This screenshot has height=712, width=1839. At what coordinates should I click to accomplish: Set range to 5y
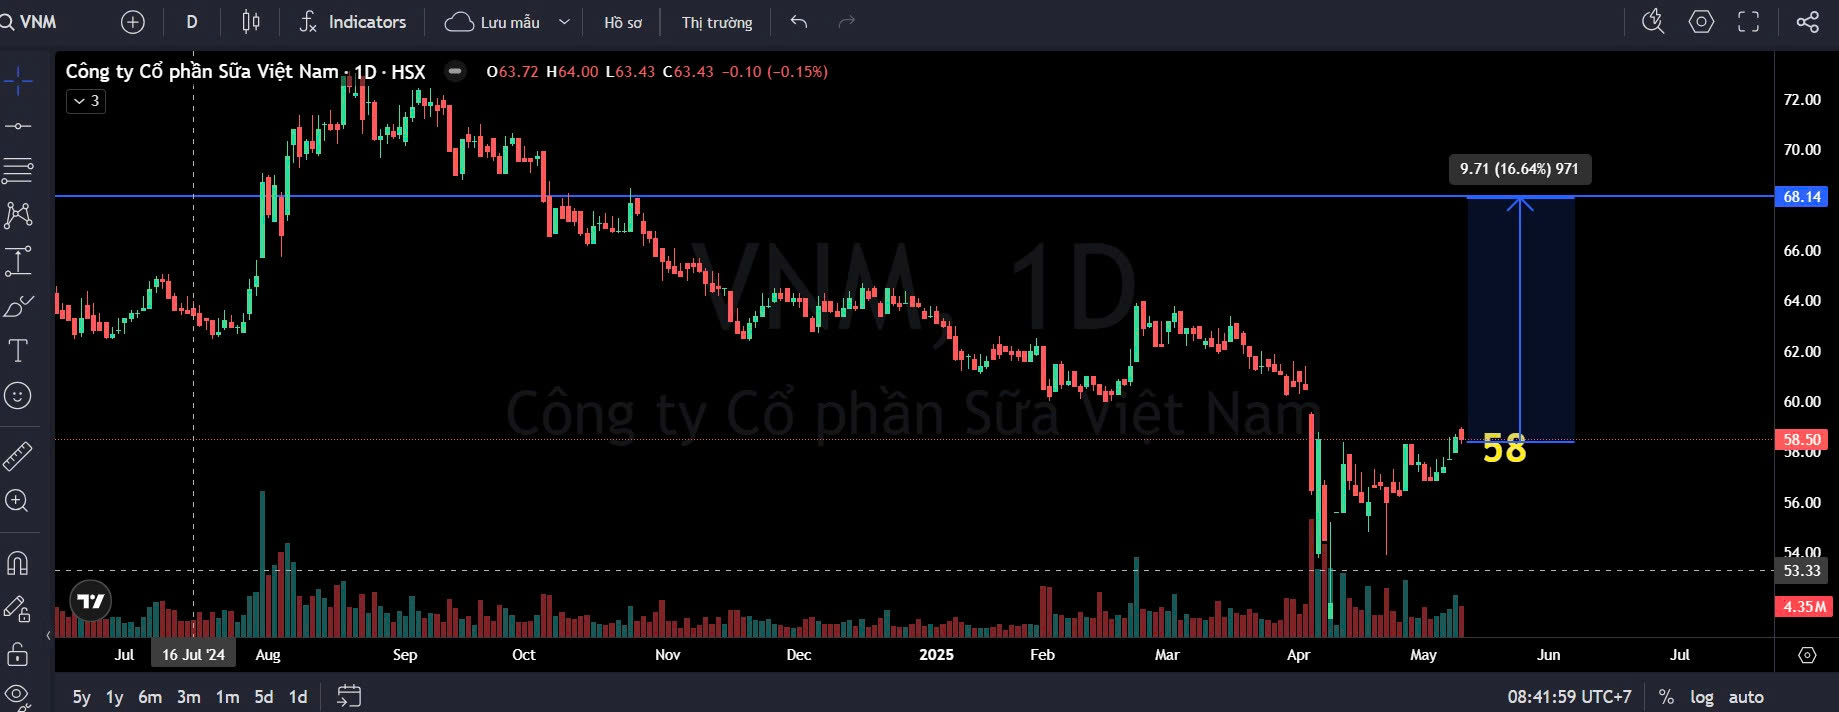point(81,697)
